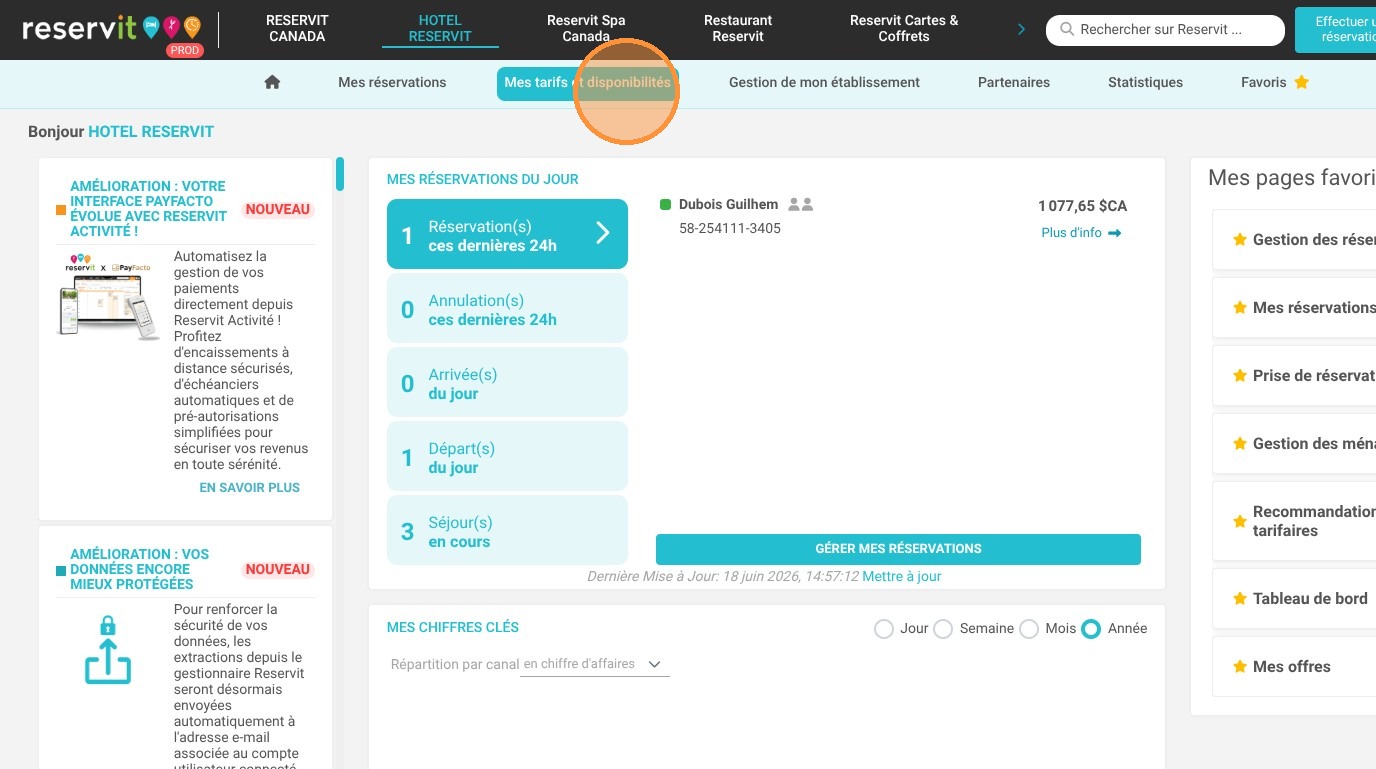Click star icon of Recommandation tarifaires favorite
The width and height of the screenshot is (1376, 769).
[1240, 521]
